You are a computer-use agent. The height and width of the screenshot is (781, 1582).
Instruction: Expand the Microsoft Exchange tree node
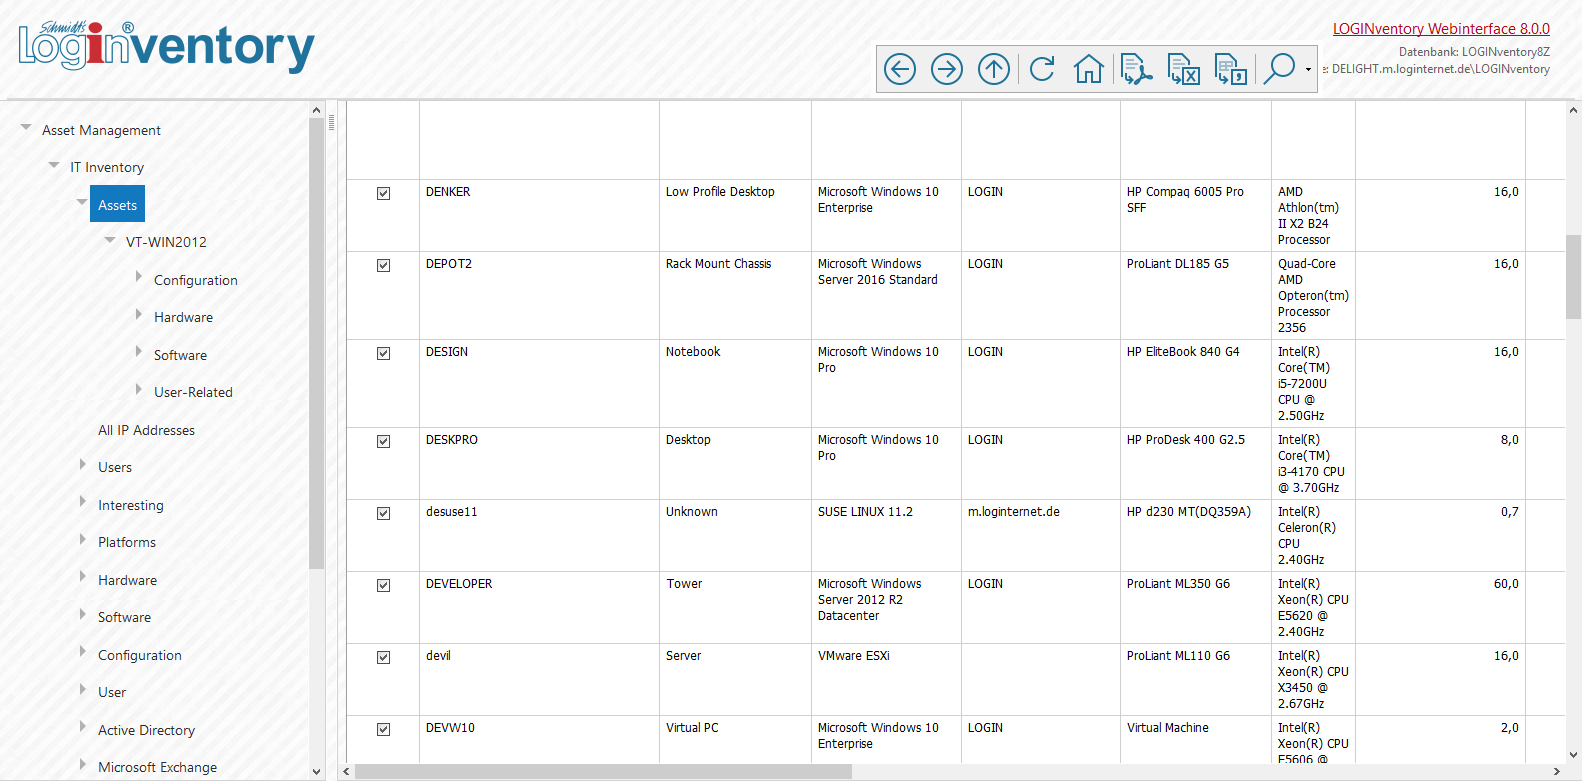pyautogui.click(x=83, y=764)
